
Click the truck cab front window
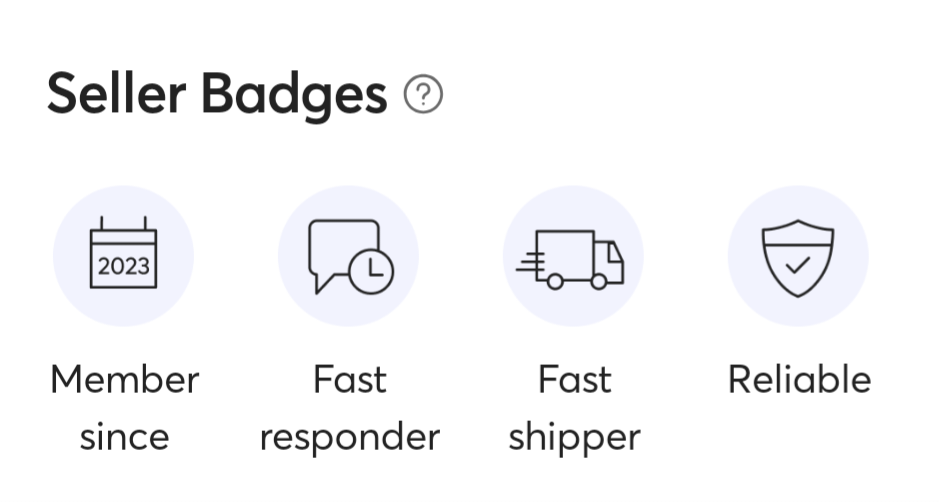(610, 250)
